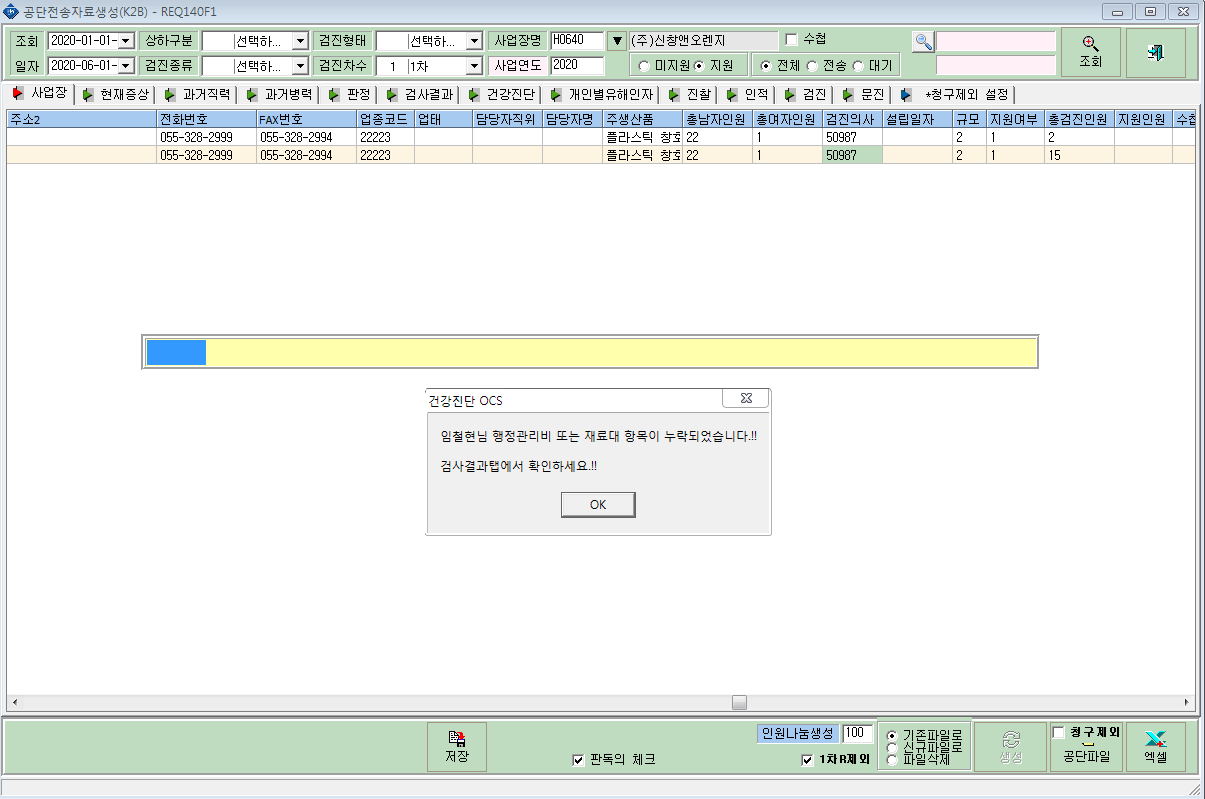Click the 저장 save icon button

click(457, 746)
